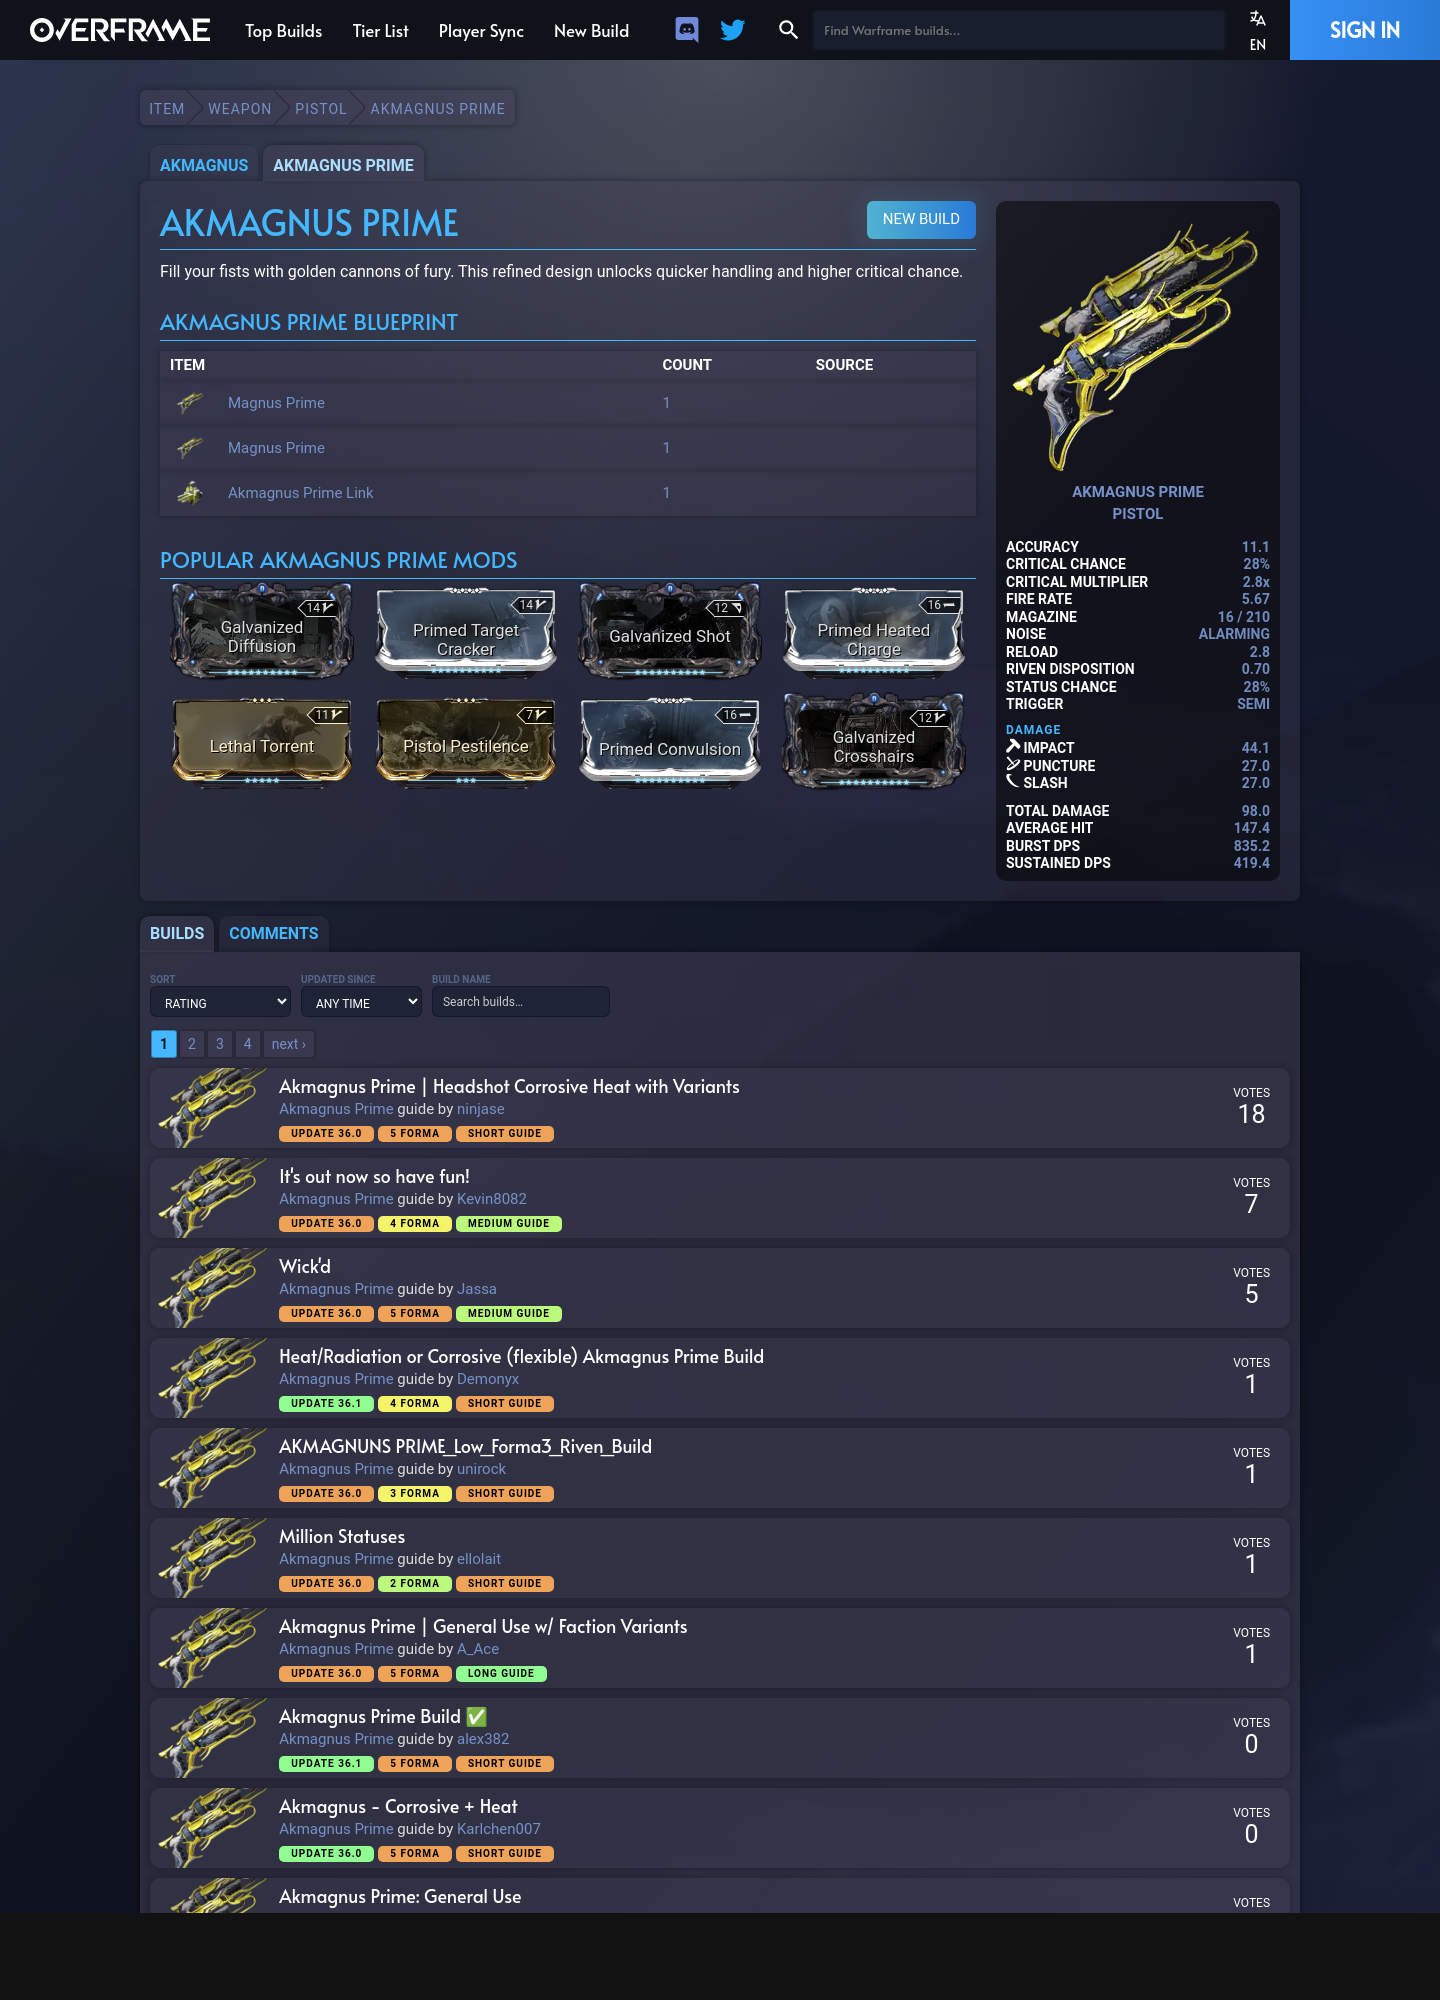Image resolution: width=1440 pixels, height=2000 pixels.
Task: Switch to the Akmagnus tab
Action: 204,165
